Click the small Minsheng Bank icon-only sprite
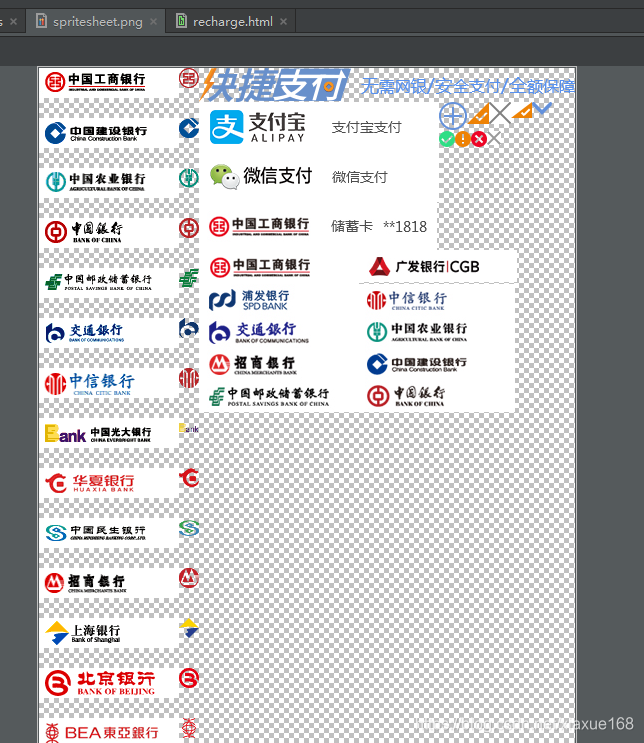Viewport: 644px width, 743px height. [x=189, y=528]
